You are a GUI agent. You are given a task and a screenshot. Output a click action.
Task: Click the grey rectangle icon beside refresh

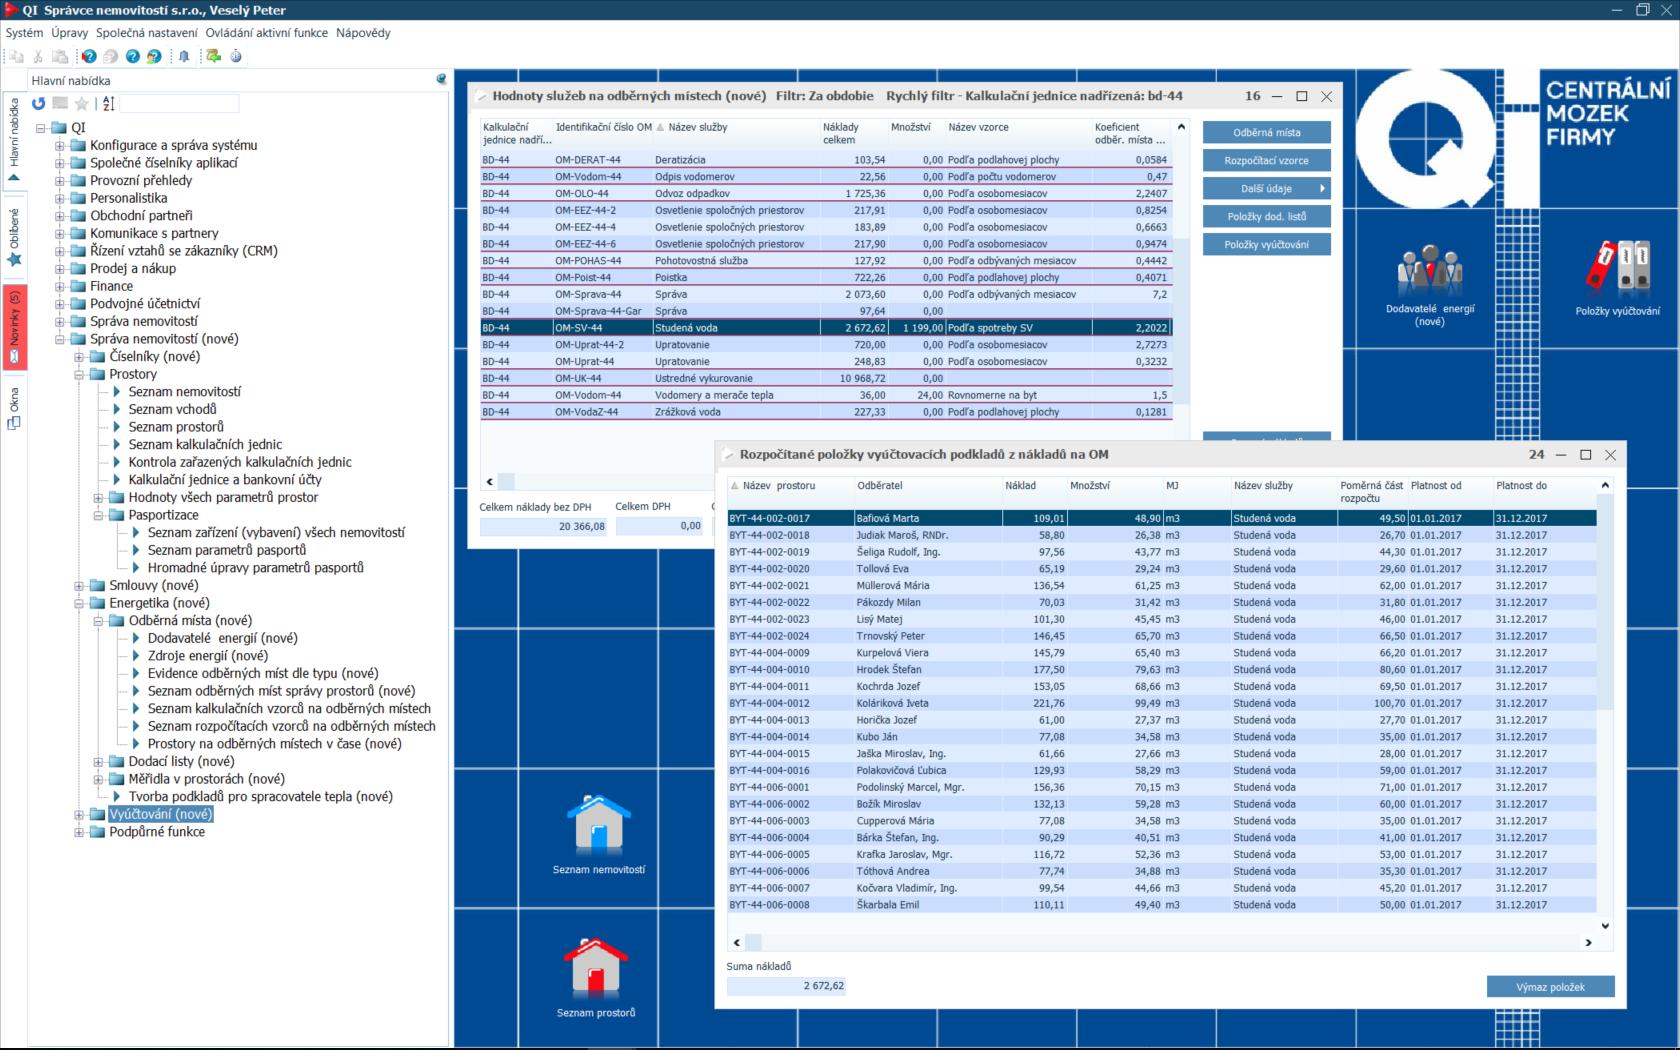[x=60, y=103]
